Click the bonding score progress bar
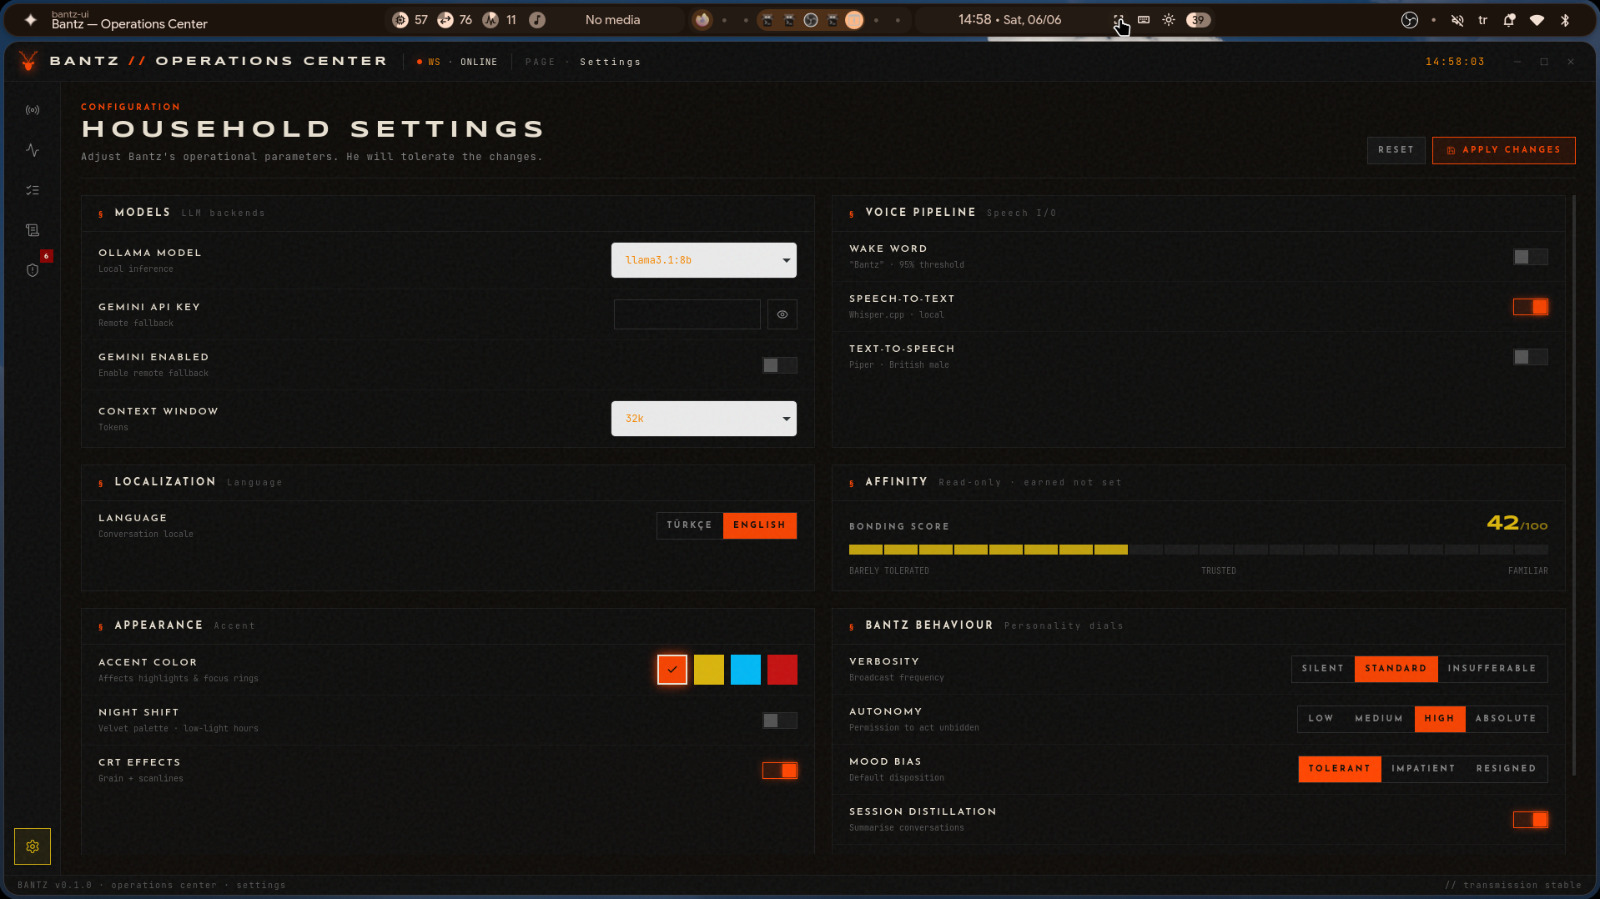 (x=1198, y=550)
